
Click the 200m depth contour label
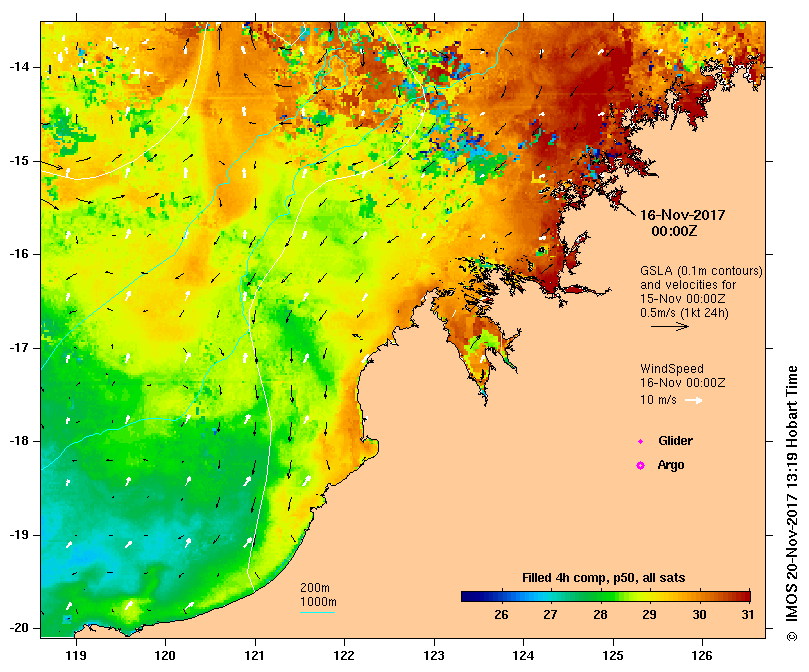tap(315, 588)
